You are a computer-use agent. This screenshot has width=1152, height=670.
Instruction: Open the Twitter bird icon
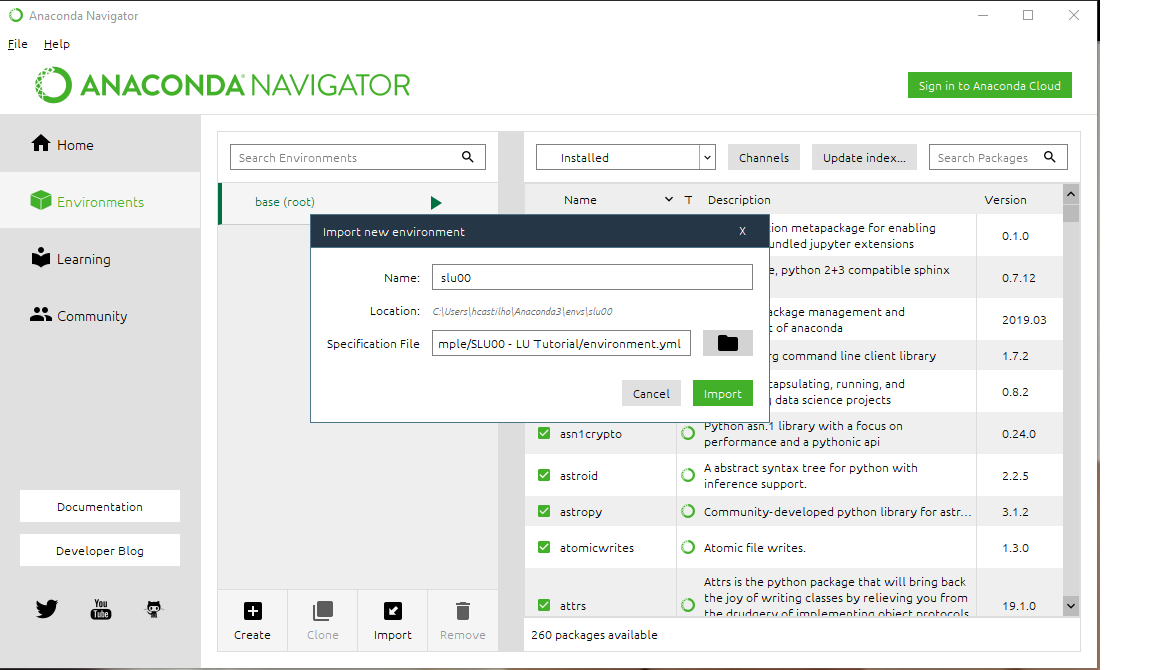[x=47, y=608]
